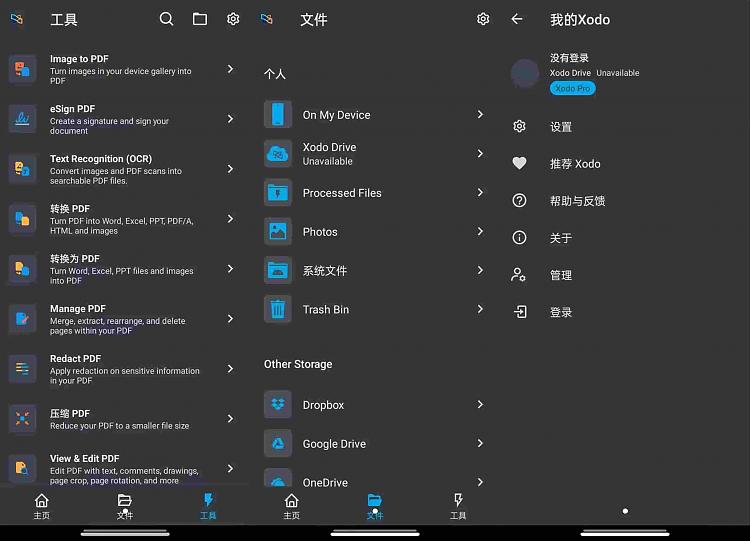The height and width of the screenshot is (541, 750).
Task: Tap the On My Device phone icon
Action: [x=278, y=115]
